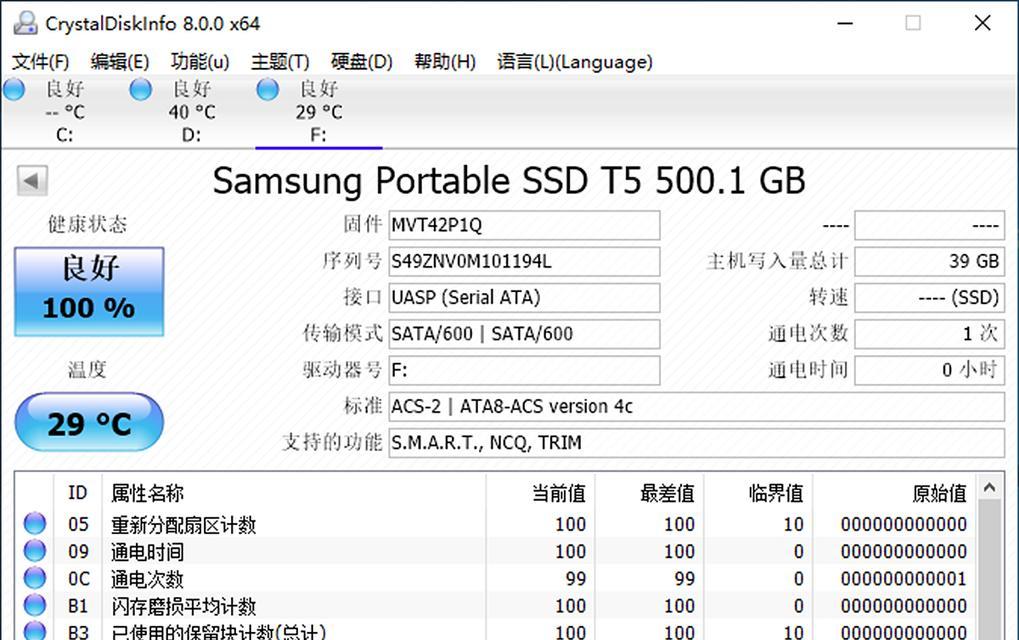Click the drive letter field showing F:
Viewport: 1019px width, 640px height.
pos(524,370)
